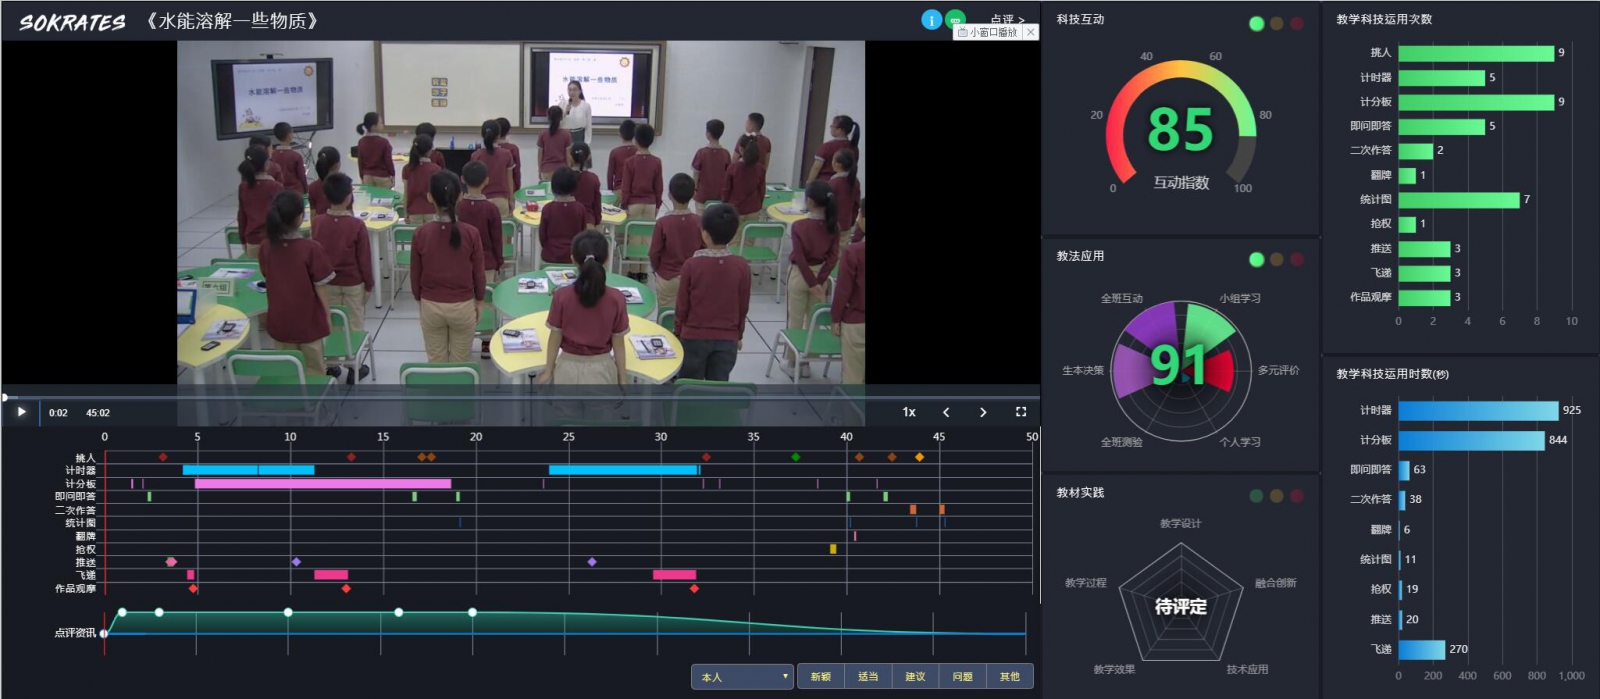The height and width of the screenshot is (699, 1600).
Task: Click the video progress slider handle
Action: (x=5, y=398)
